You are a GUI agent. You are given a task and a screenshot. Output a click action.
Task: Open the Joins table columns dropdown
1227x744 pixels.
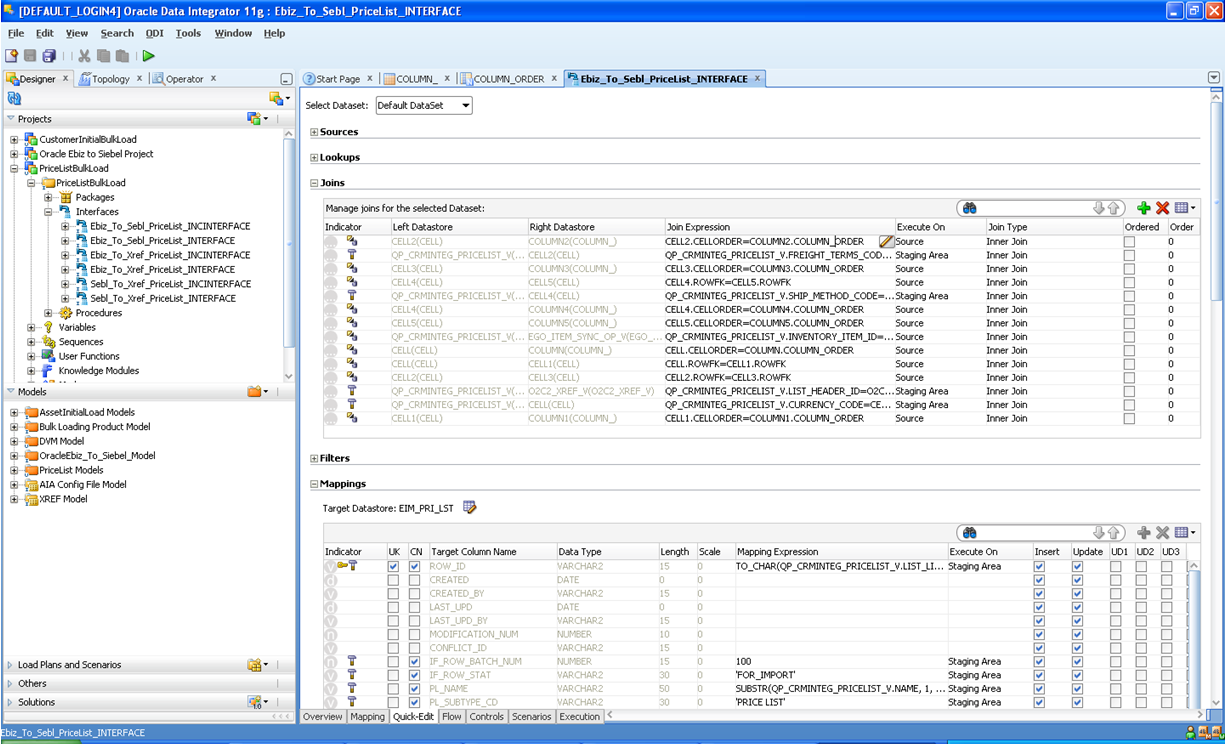click(1185, 208)
